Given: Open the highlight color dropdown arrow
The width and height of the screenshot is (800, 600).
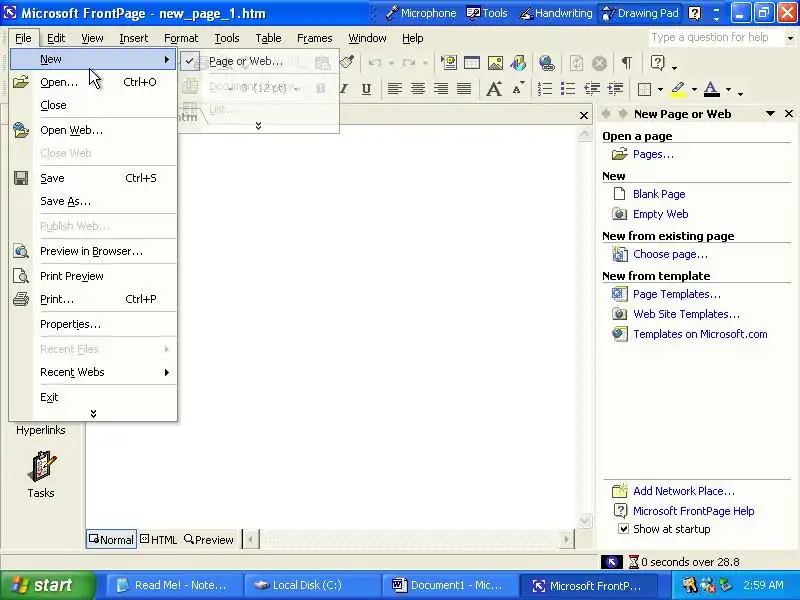Looking at the screenshot, I should click(694, 90).
